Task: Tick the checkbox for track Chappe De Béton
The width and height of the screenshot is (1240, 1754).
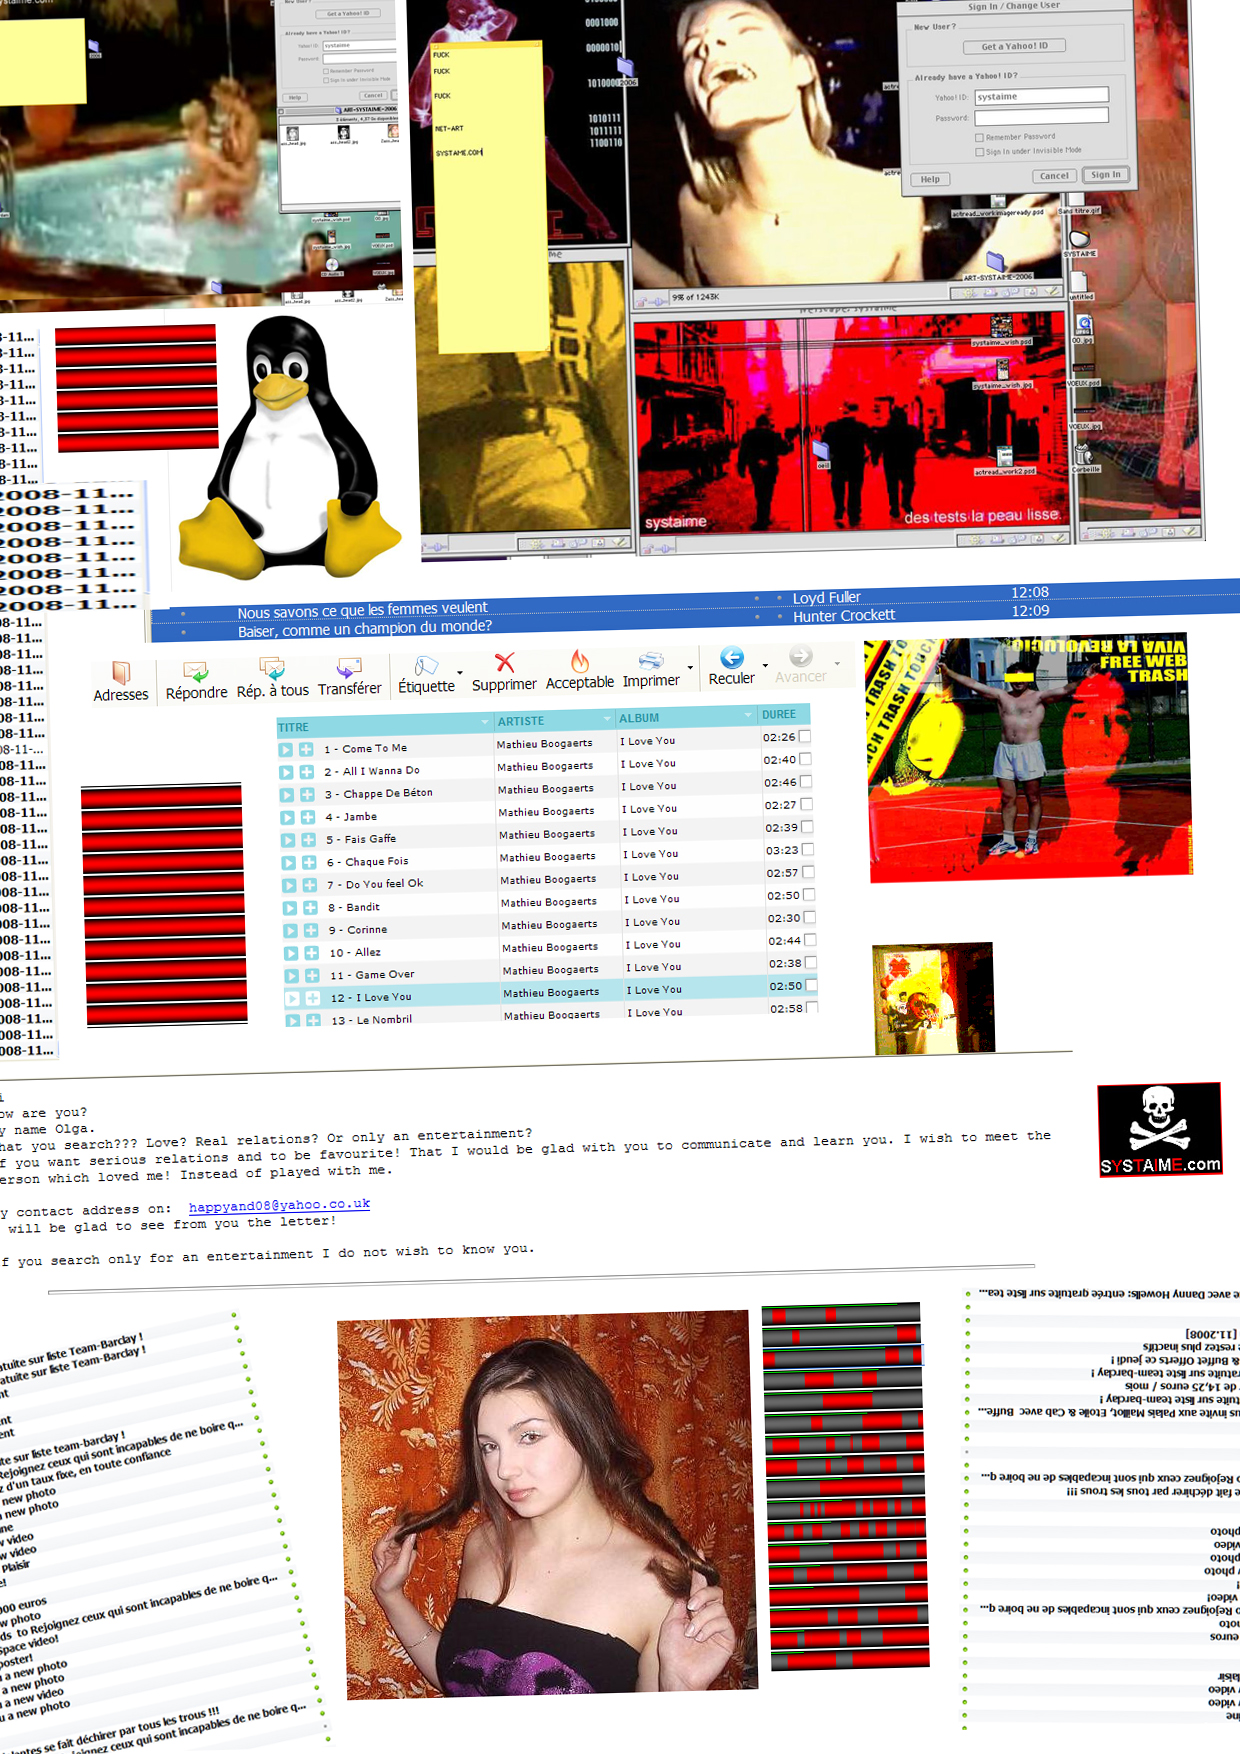Action: pyautogui.click(x=806, y=782)
